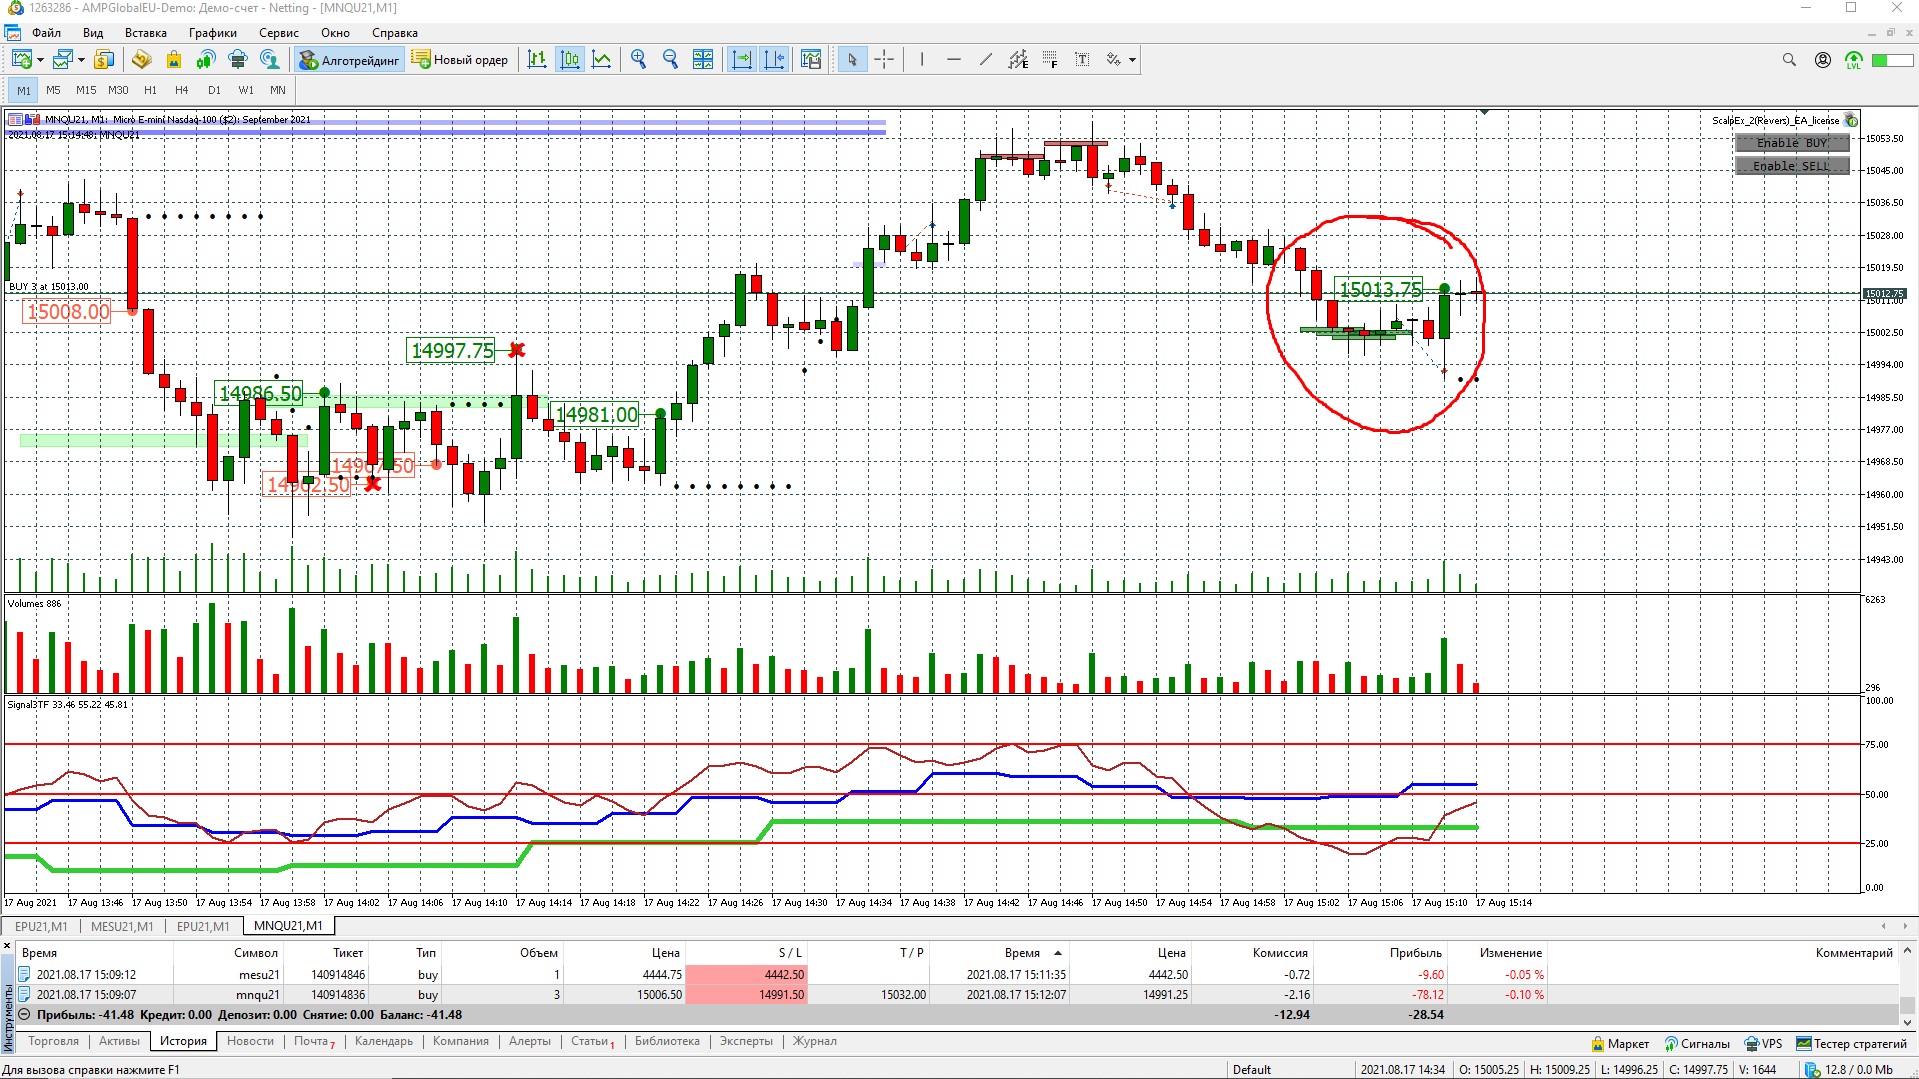Open the Data Window gold tag icon
Viewport: 1919px width, 1079px height.
141,60
